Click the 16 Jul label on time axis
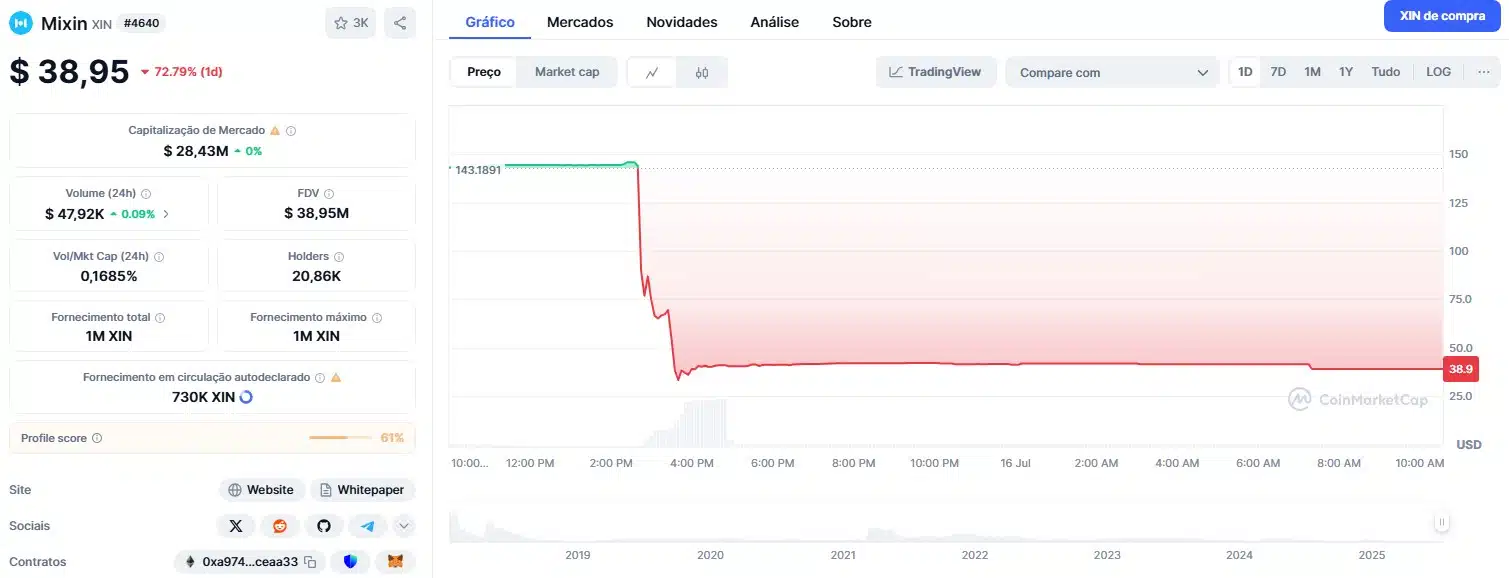This screenshot has height=578, width=1509. coord(1015,463)
